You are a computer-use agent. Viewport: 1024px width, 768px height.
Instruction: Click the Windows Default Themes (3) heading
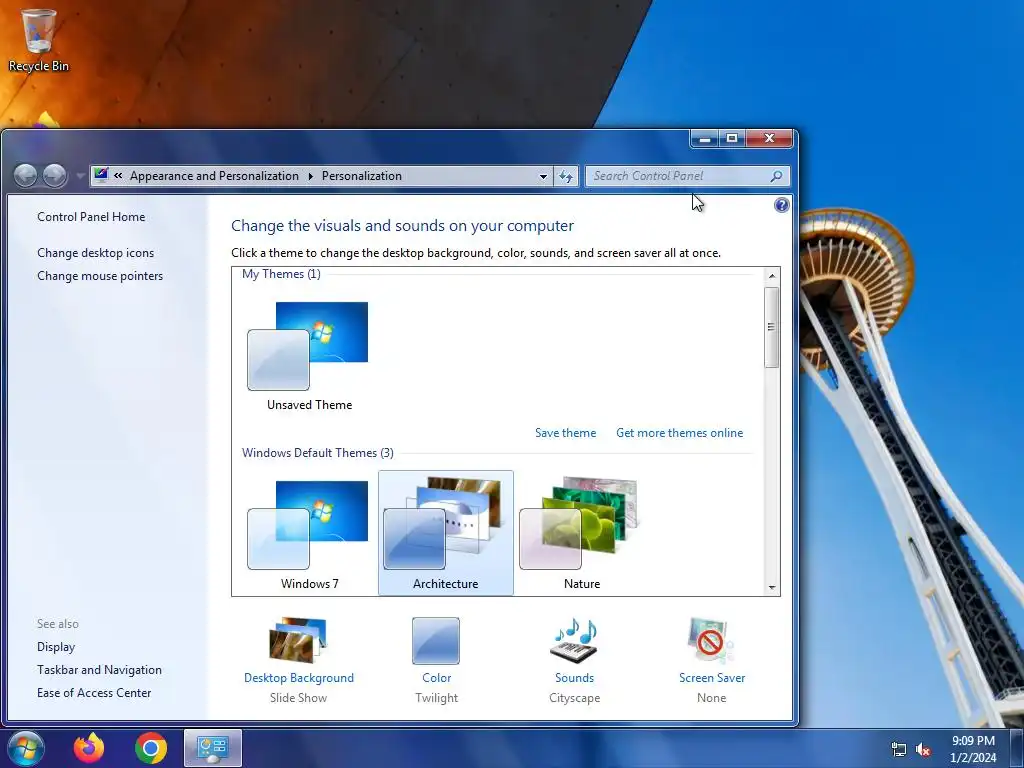317,453
